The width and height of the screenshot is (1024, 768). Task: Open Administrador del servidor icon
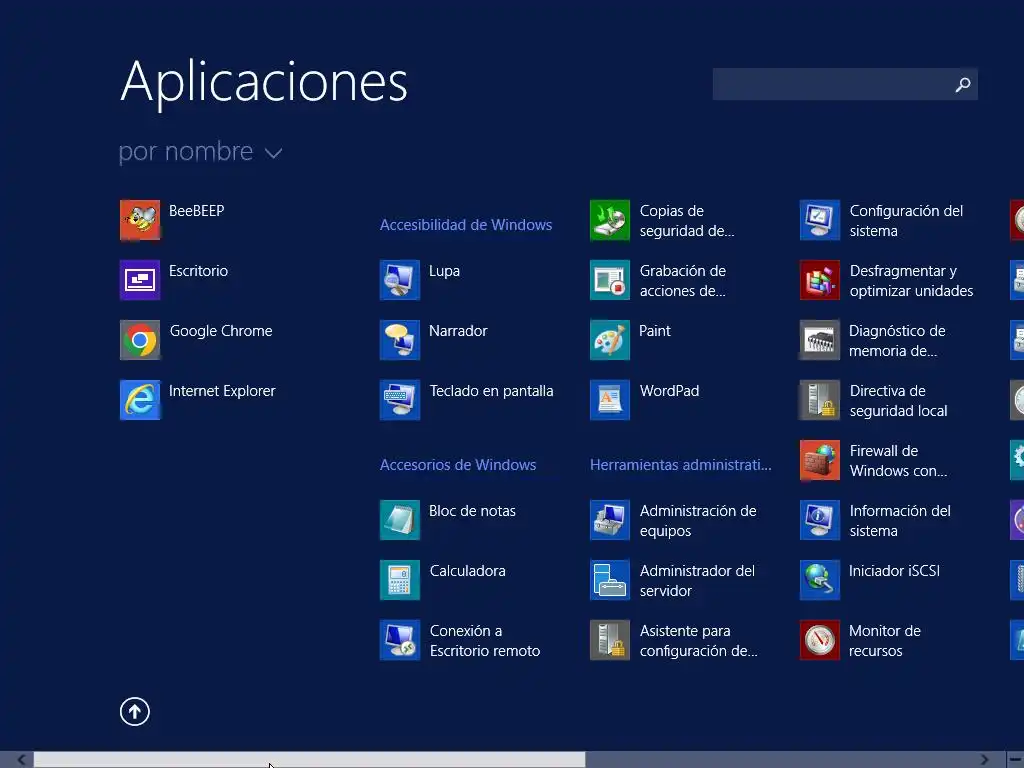coord(610,581)
